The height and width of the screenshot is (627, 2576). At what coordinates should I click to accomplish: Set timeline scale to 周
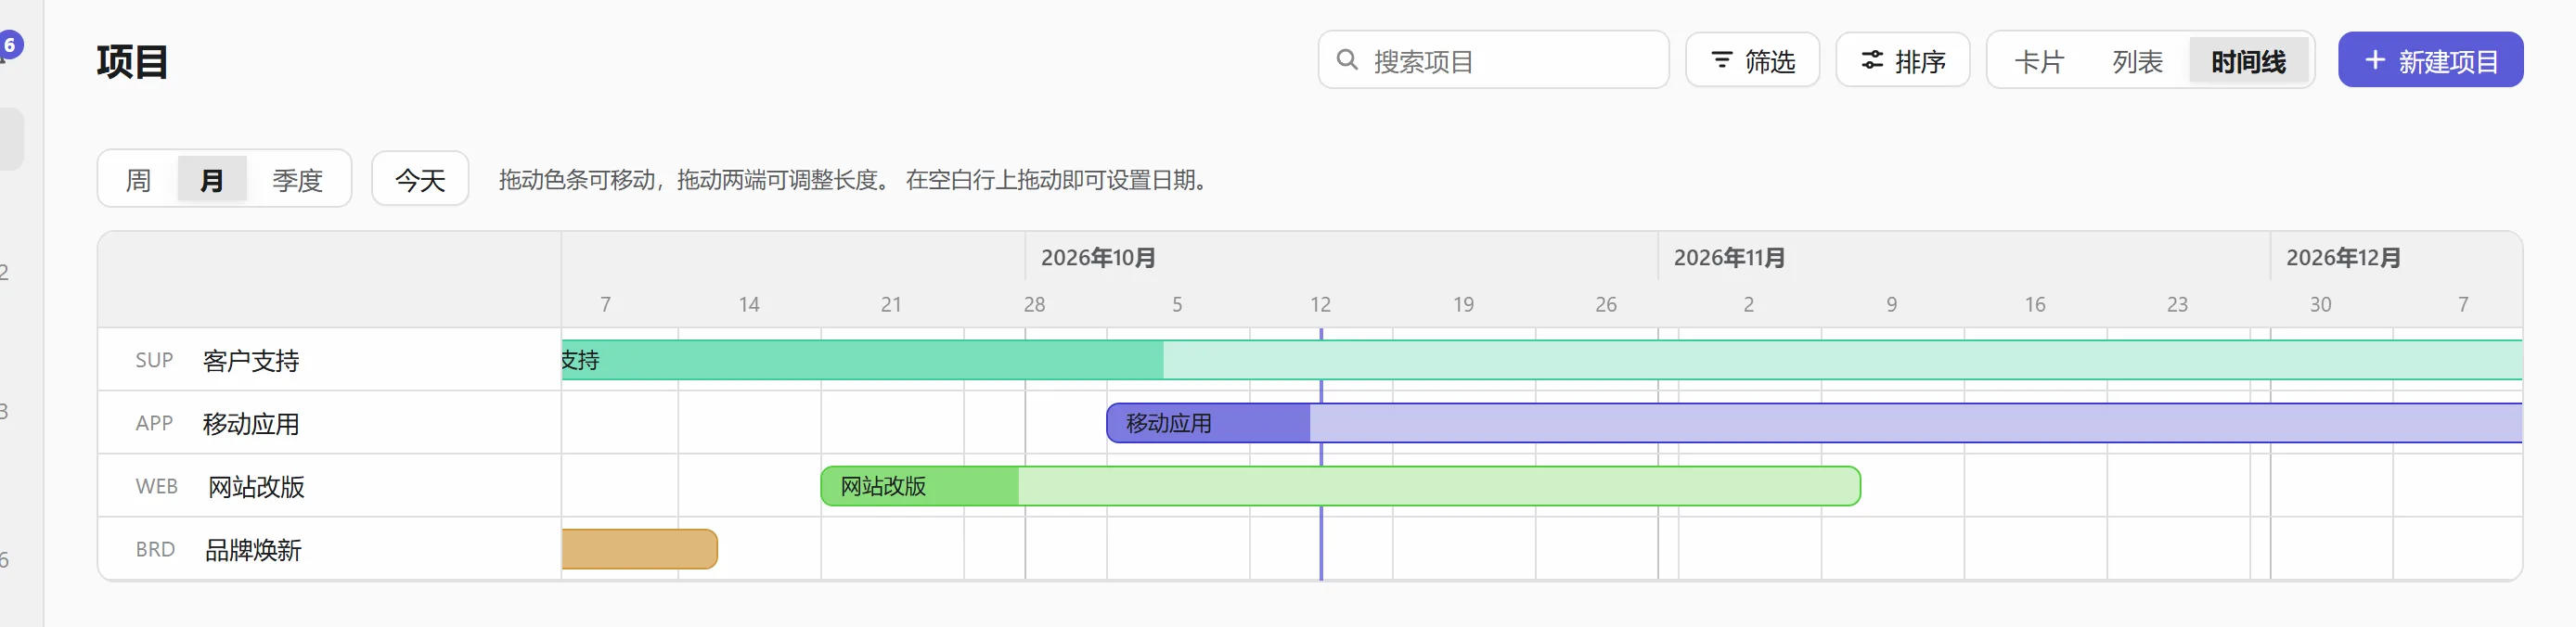coord(138,179)
